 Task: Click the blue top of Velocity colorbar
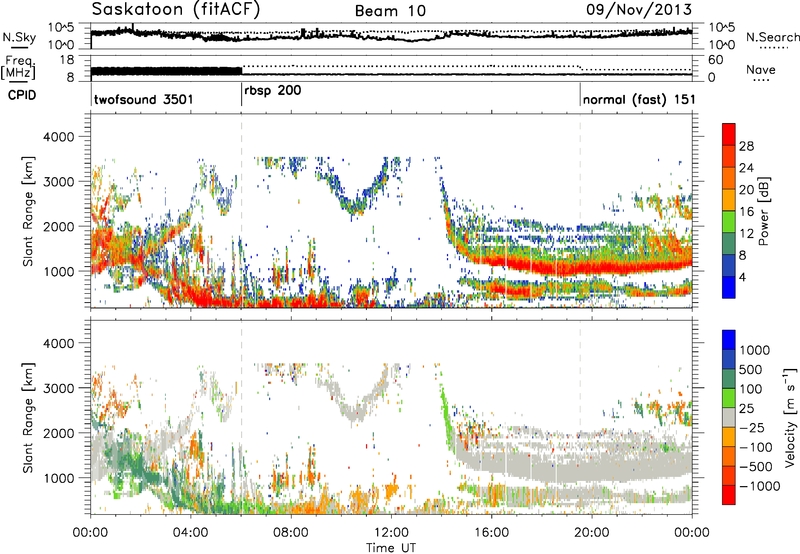coord(729,340)
